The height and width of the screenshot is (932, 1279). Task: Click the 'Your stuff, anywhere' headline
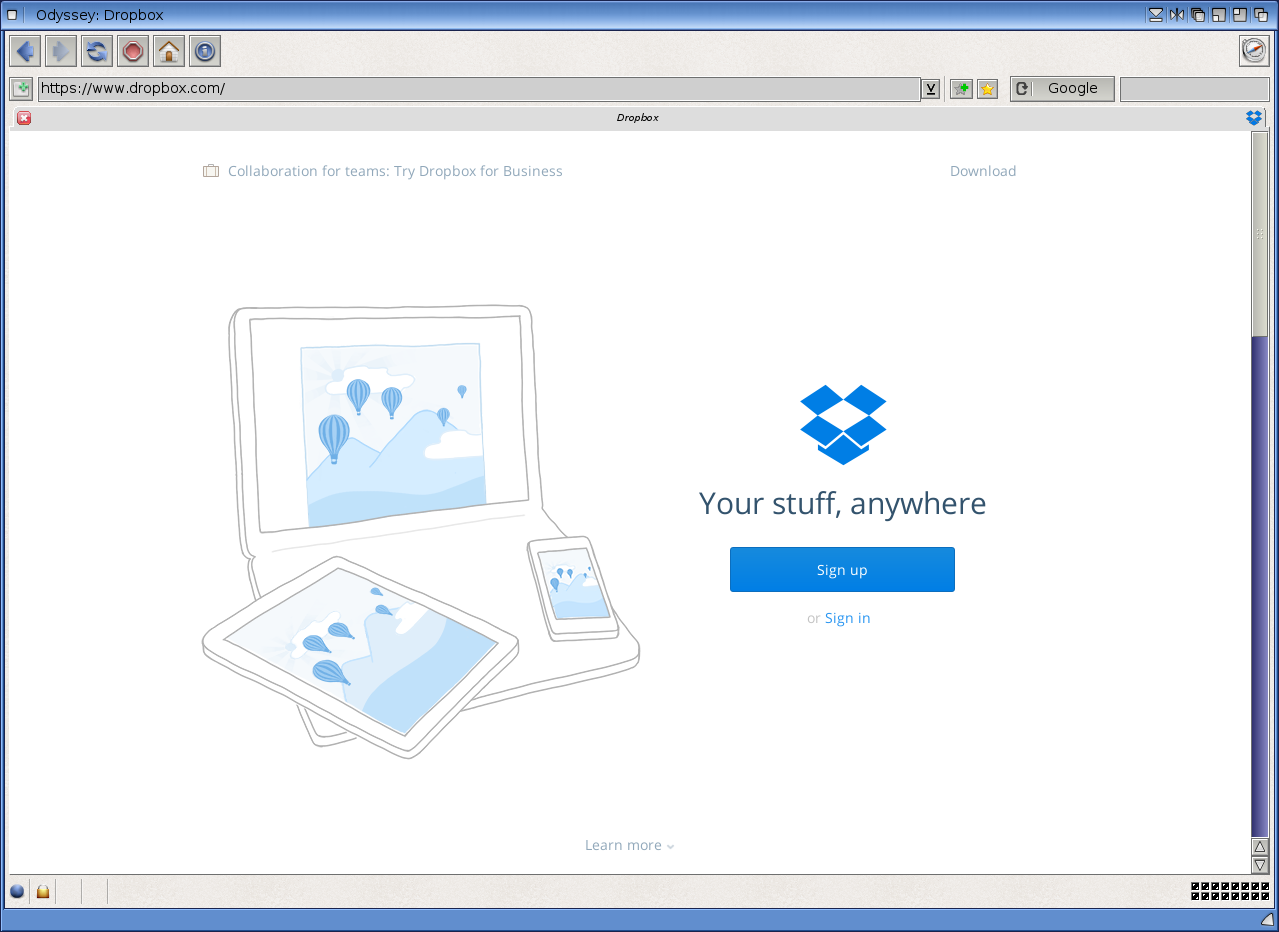[x=842, y=503]
